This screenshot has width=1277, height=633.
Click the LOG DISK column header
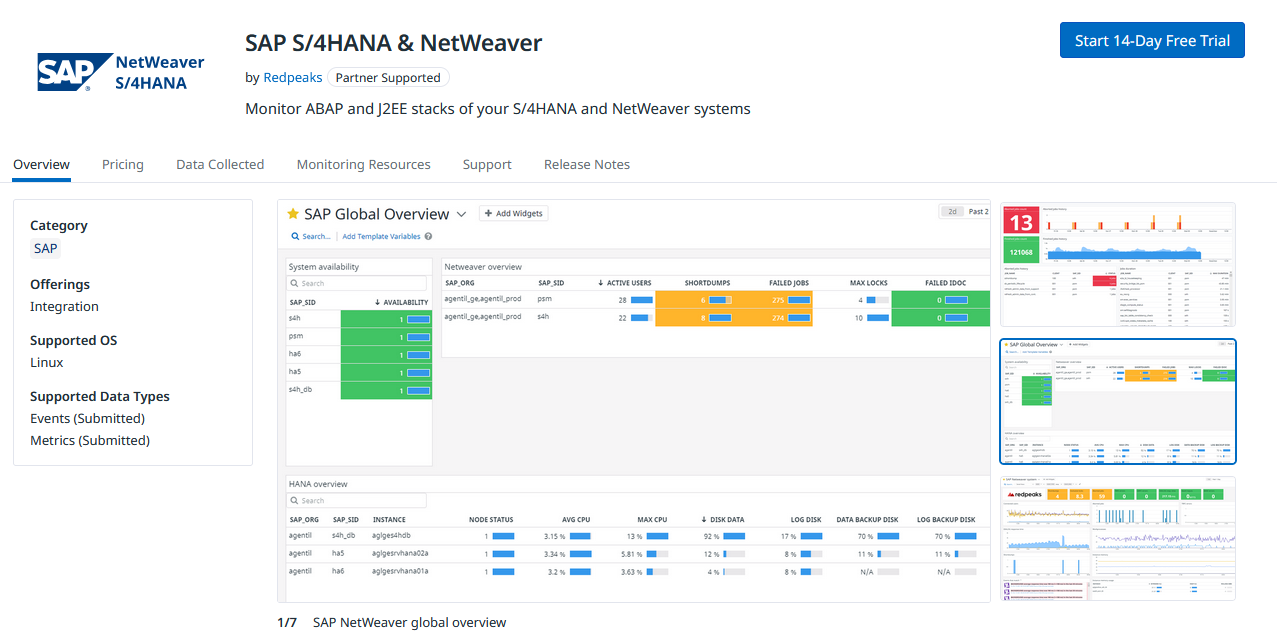click(x=805, y=520)
